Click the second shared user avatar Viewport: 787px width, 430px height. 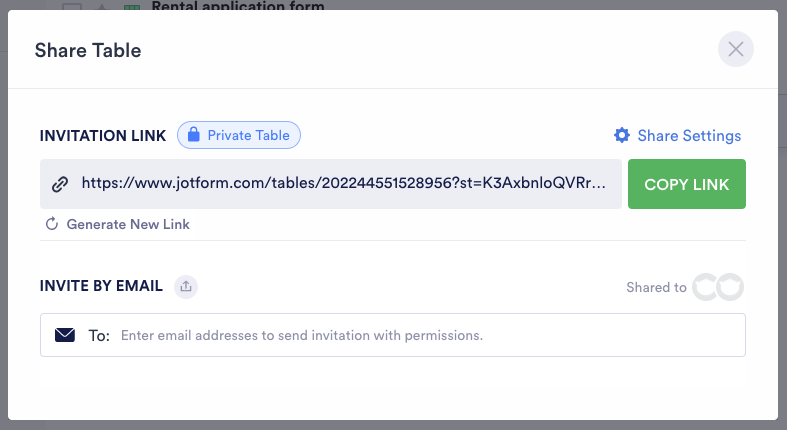pyautogui.click(x=731, y=287)
